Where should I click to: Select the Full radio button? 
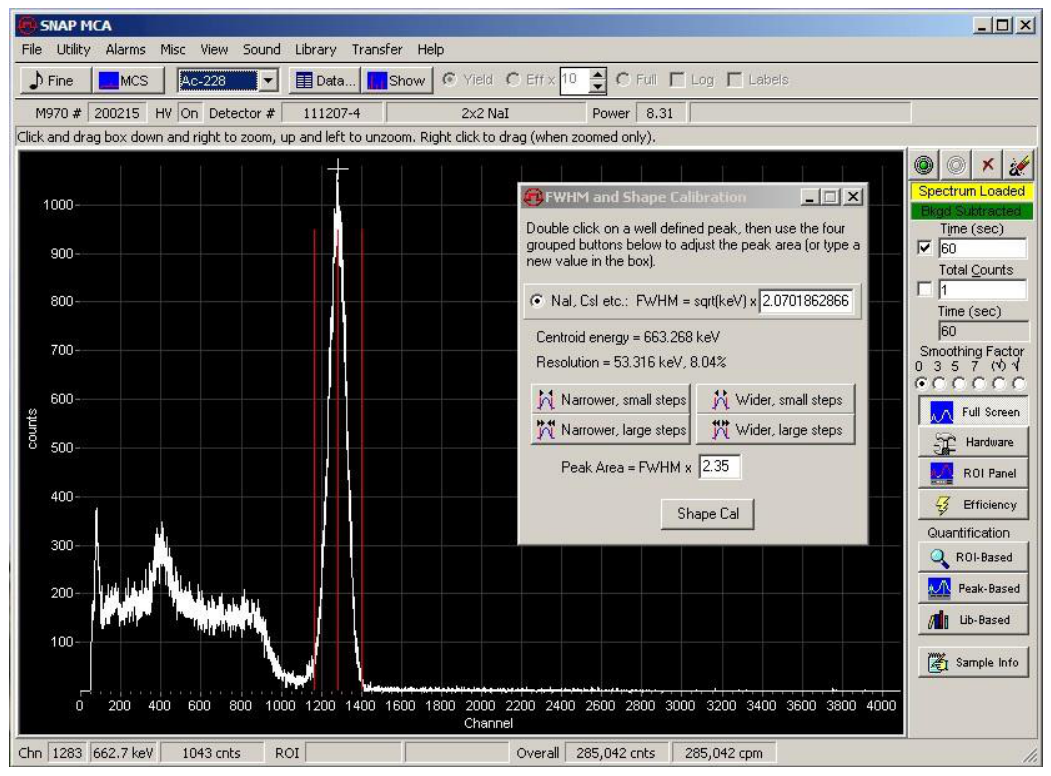(623, 80)
